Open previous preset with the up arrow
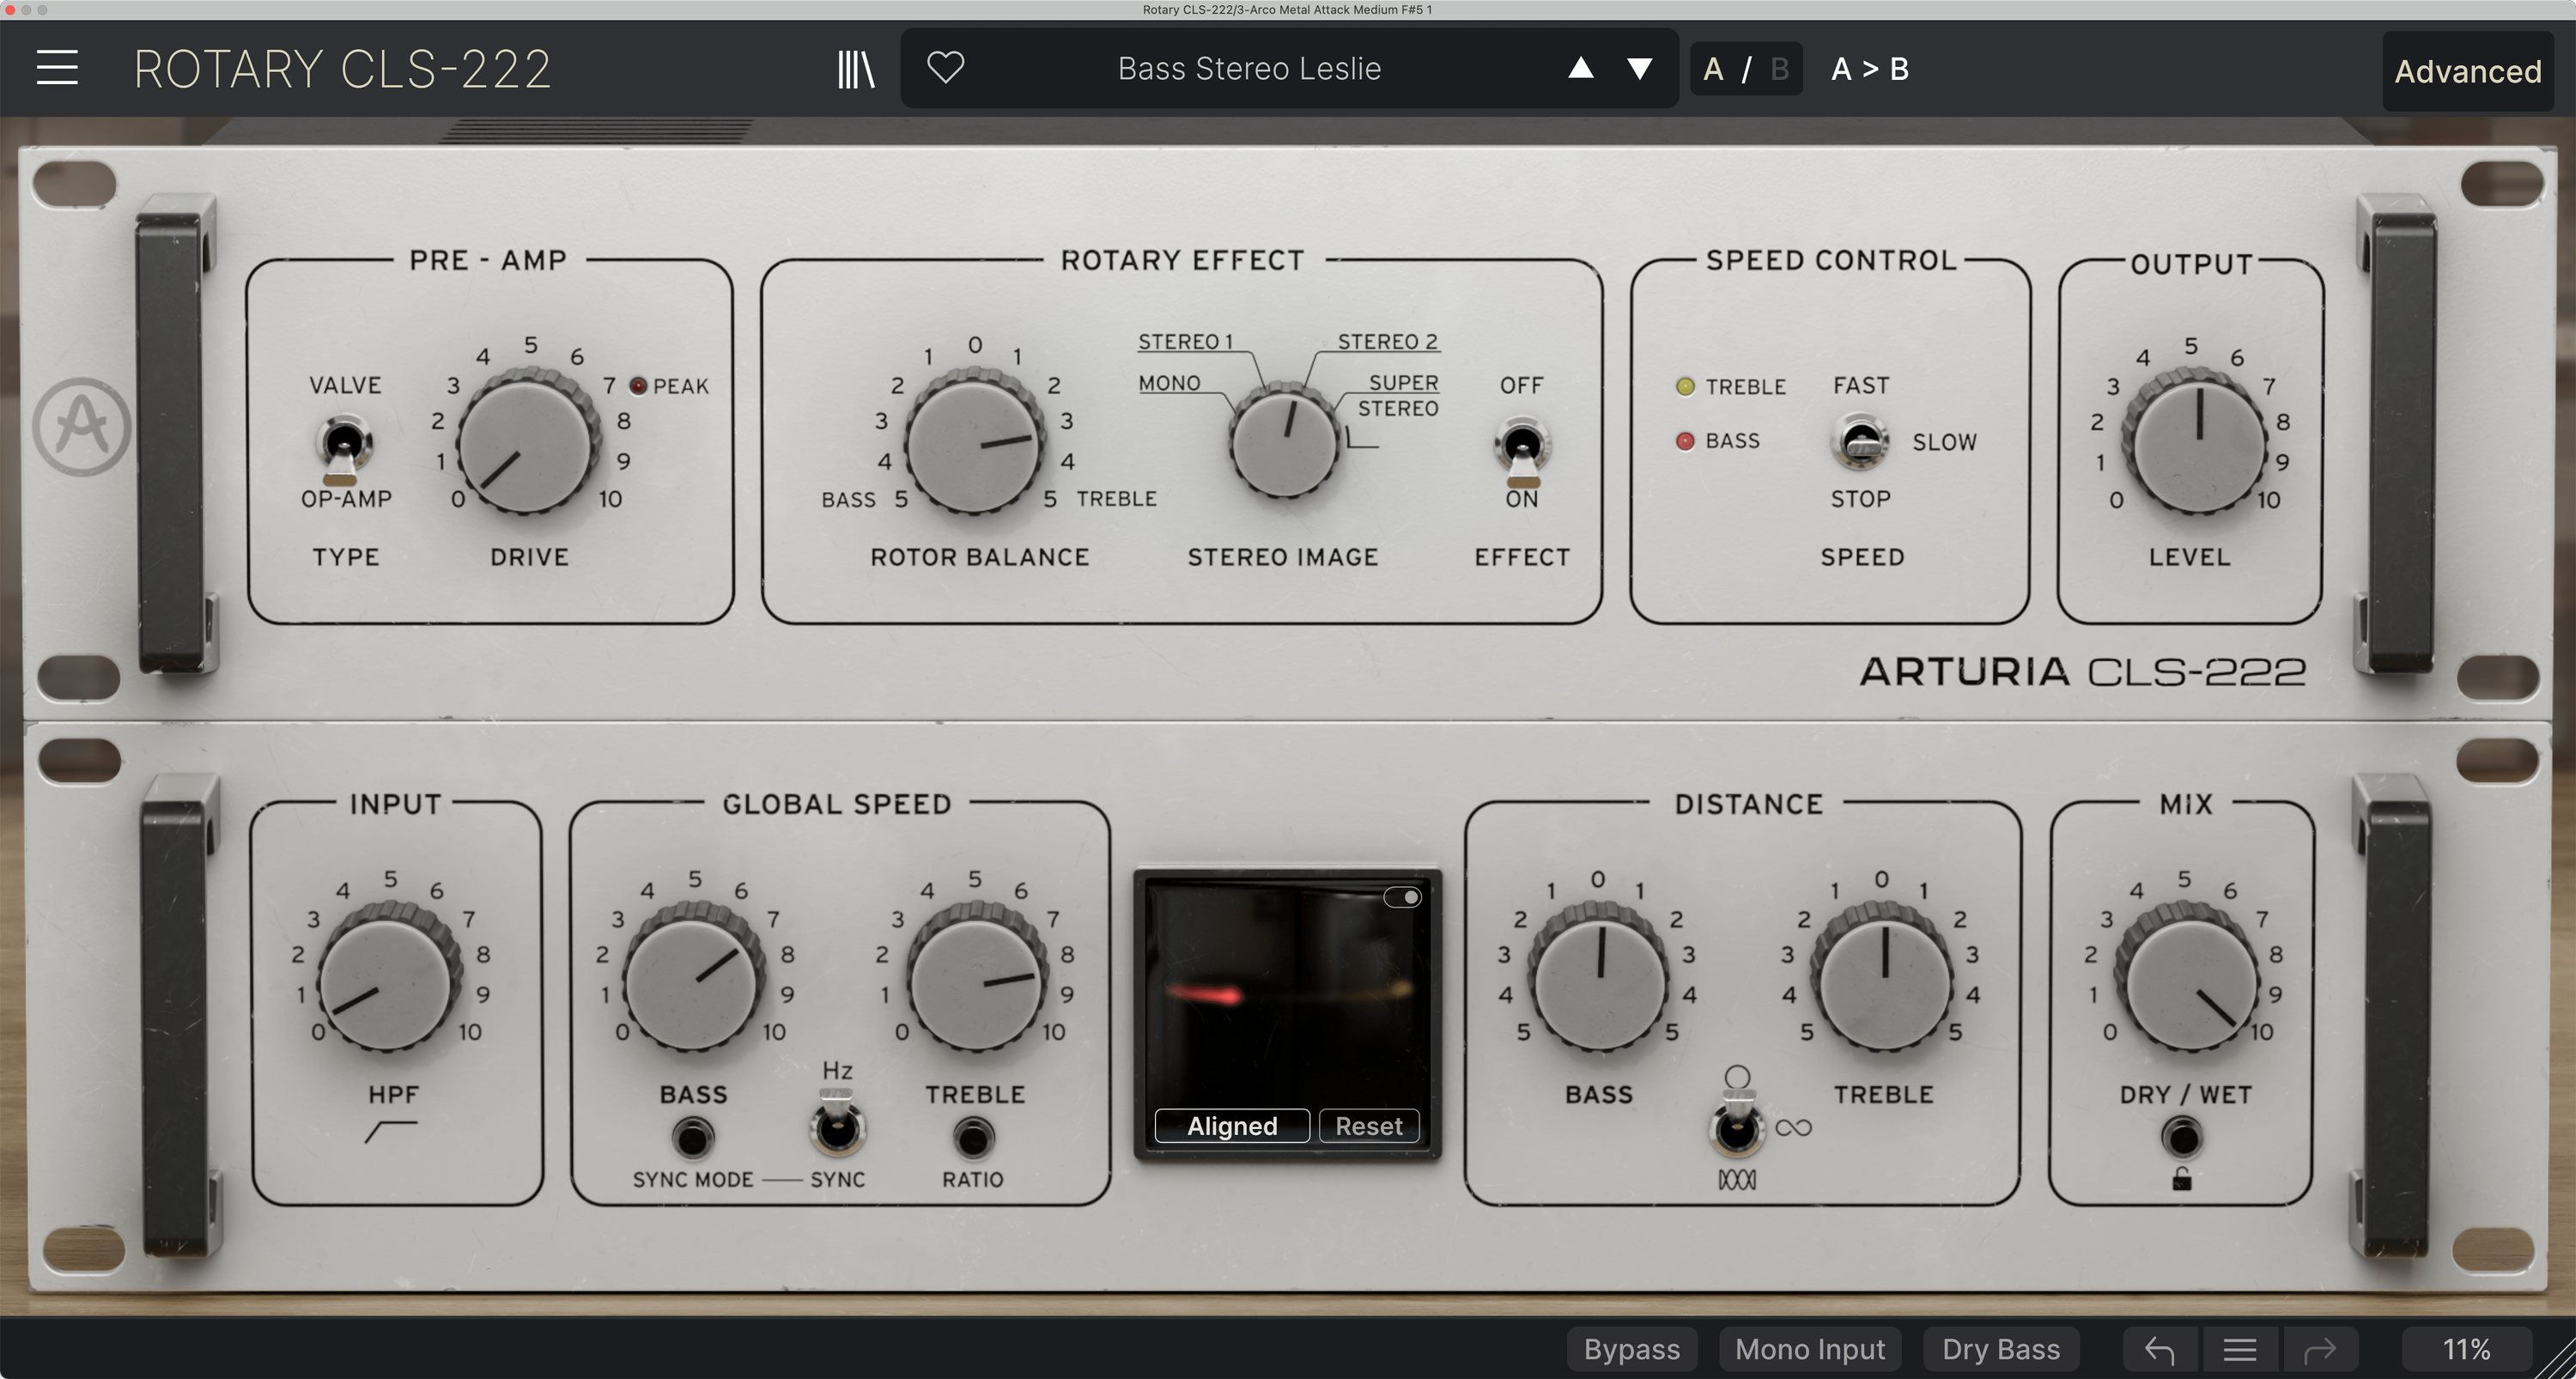Image resolution: width=2576 pixels, height=1379 pixels. [1581, 68]
